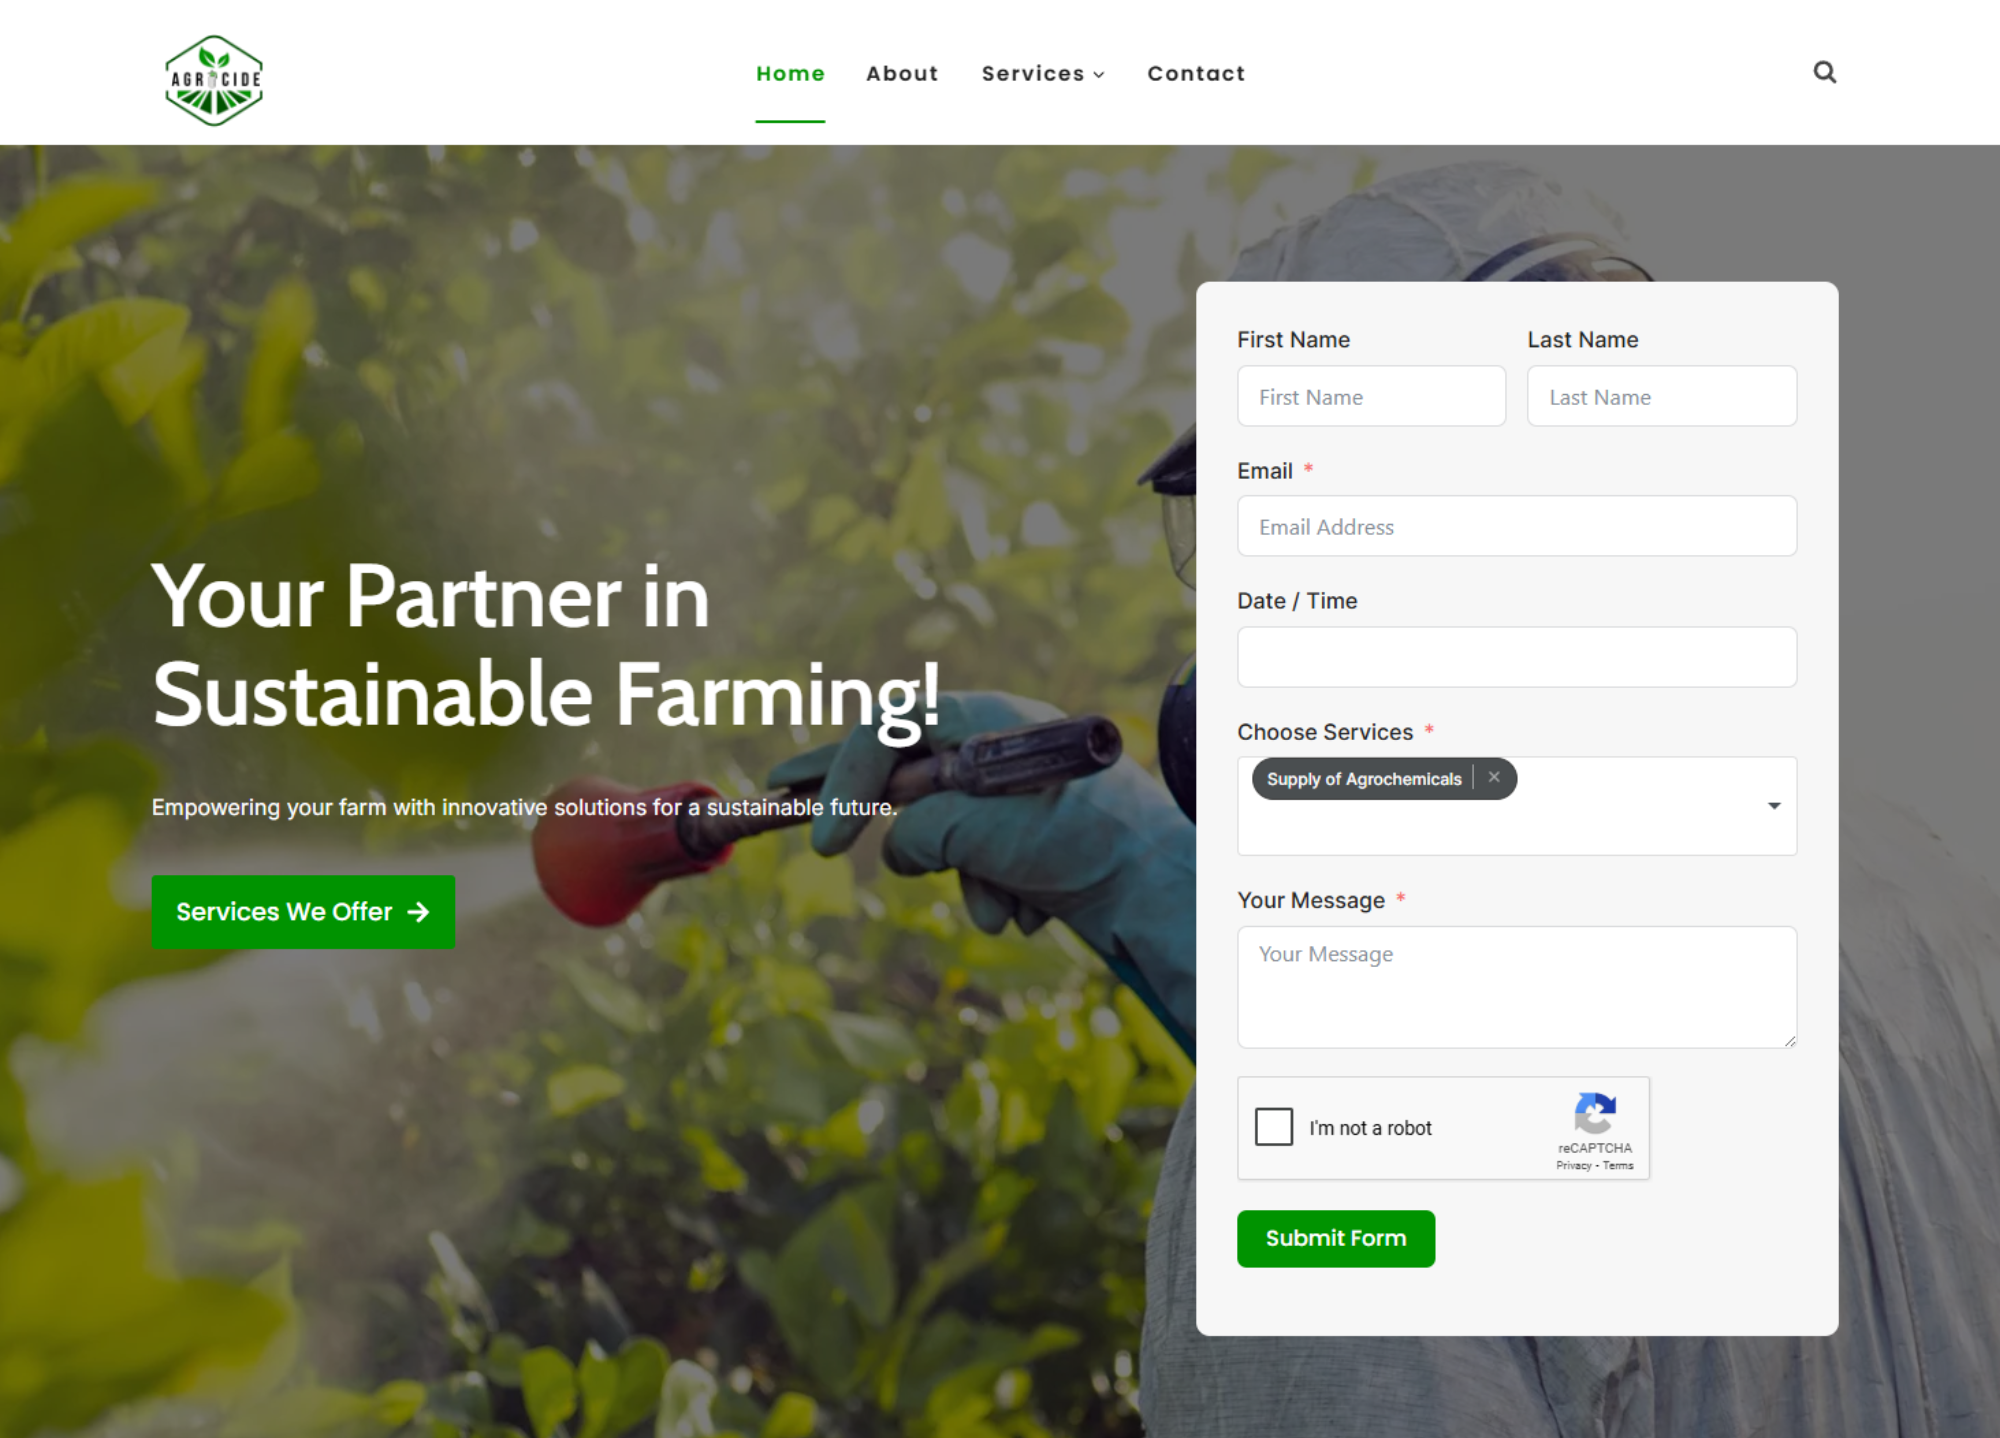The width and height of the screenshot is (2000, 1438).
Task: Focus the First Name input
Action: (x=1371, y=396)
